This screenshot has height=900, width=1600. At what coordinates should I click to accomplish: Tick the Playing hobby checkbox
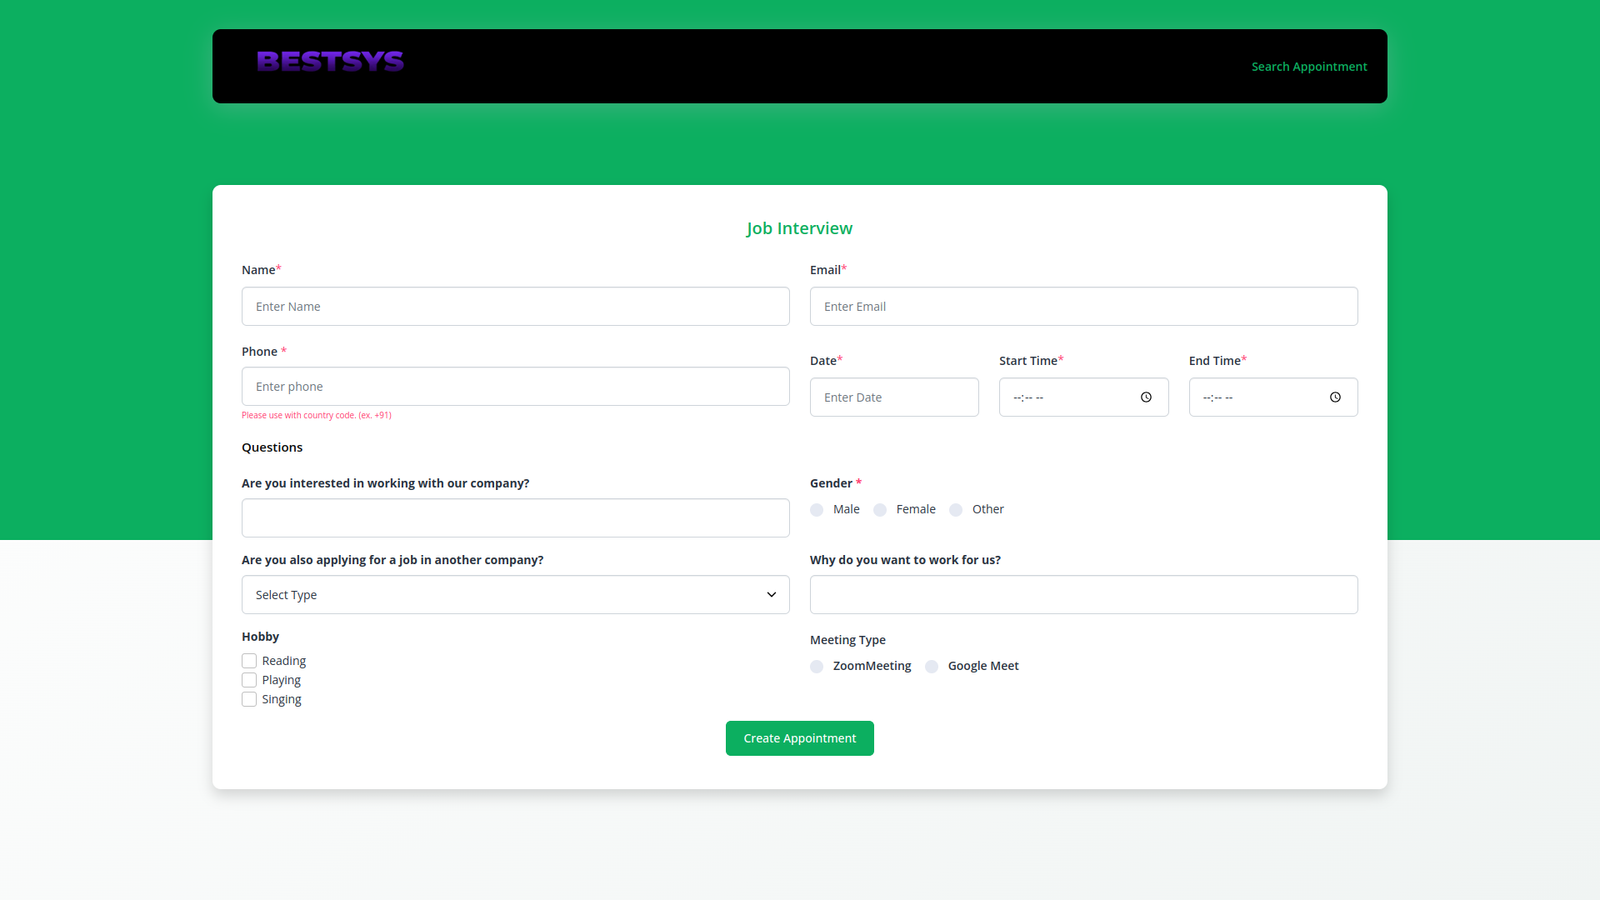point(249,680)
